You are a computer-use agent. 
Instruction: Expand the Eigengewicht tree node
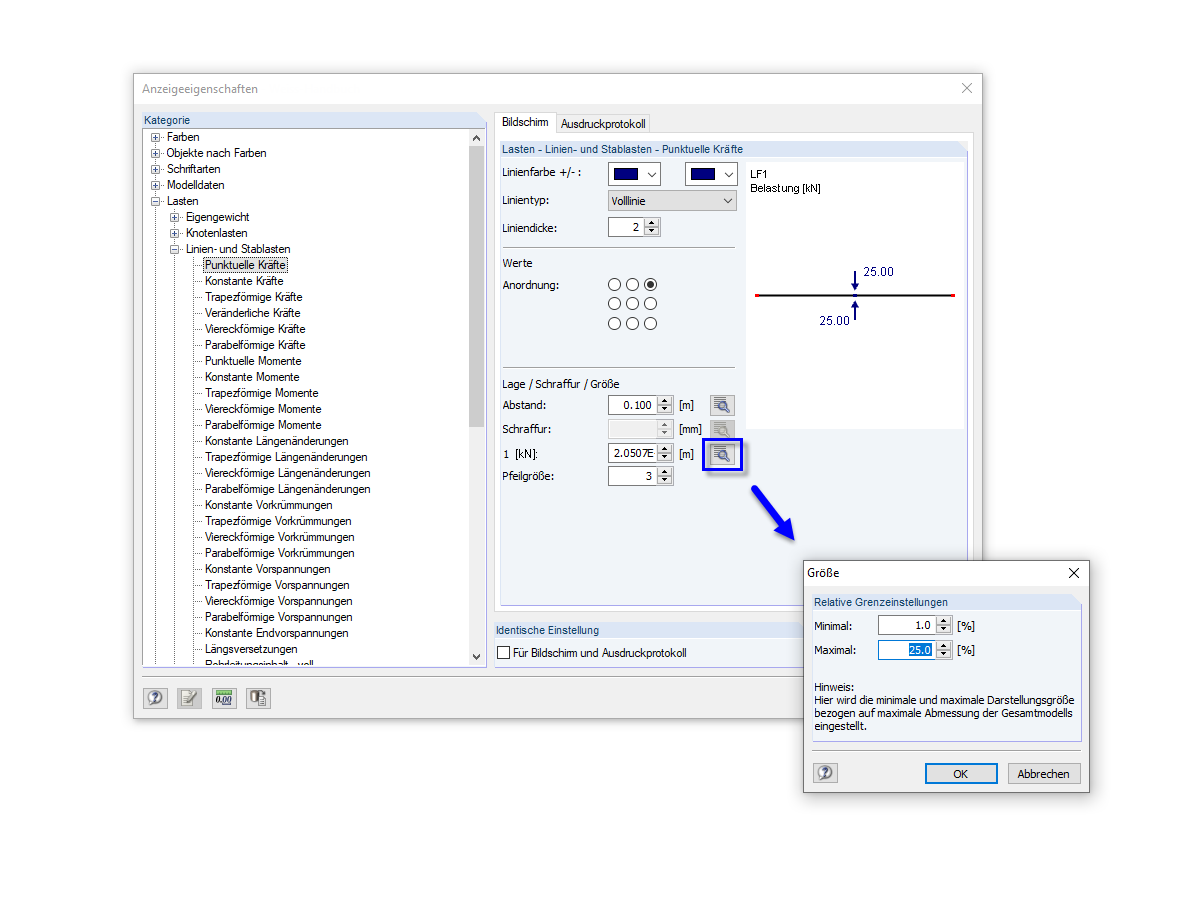pyautogui.click(x=174, y=217)
